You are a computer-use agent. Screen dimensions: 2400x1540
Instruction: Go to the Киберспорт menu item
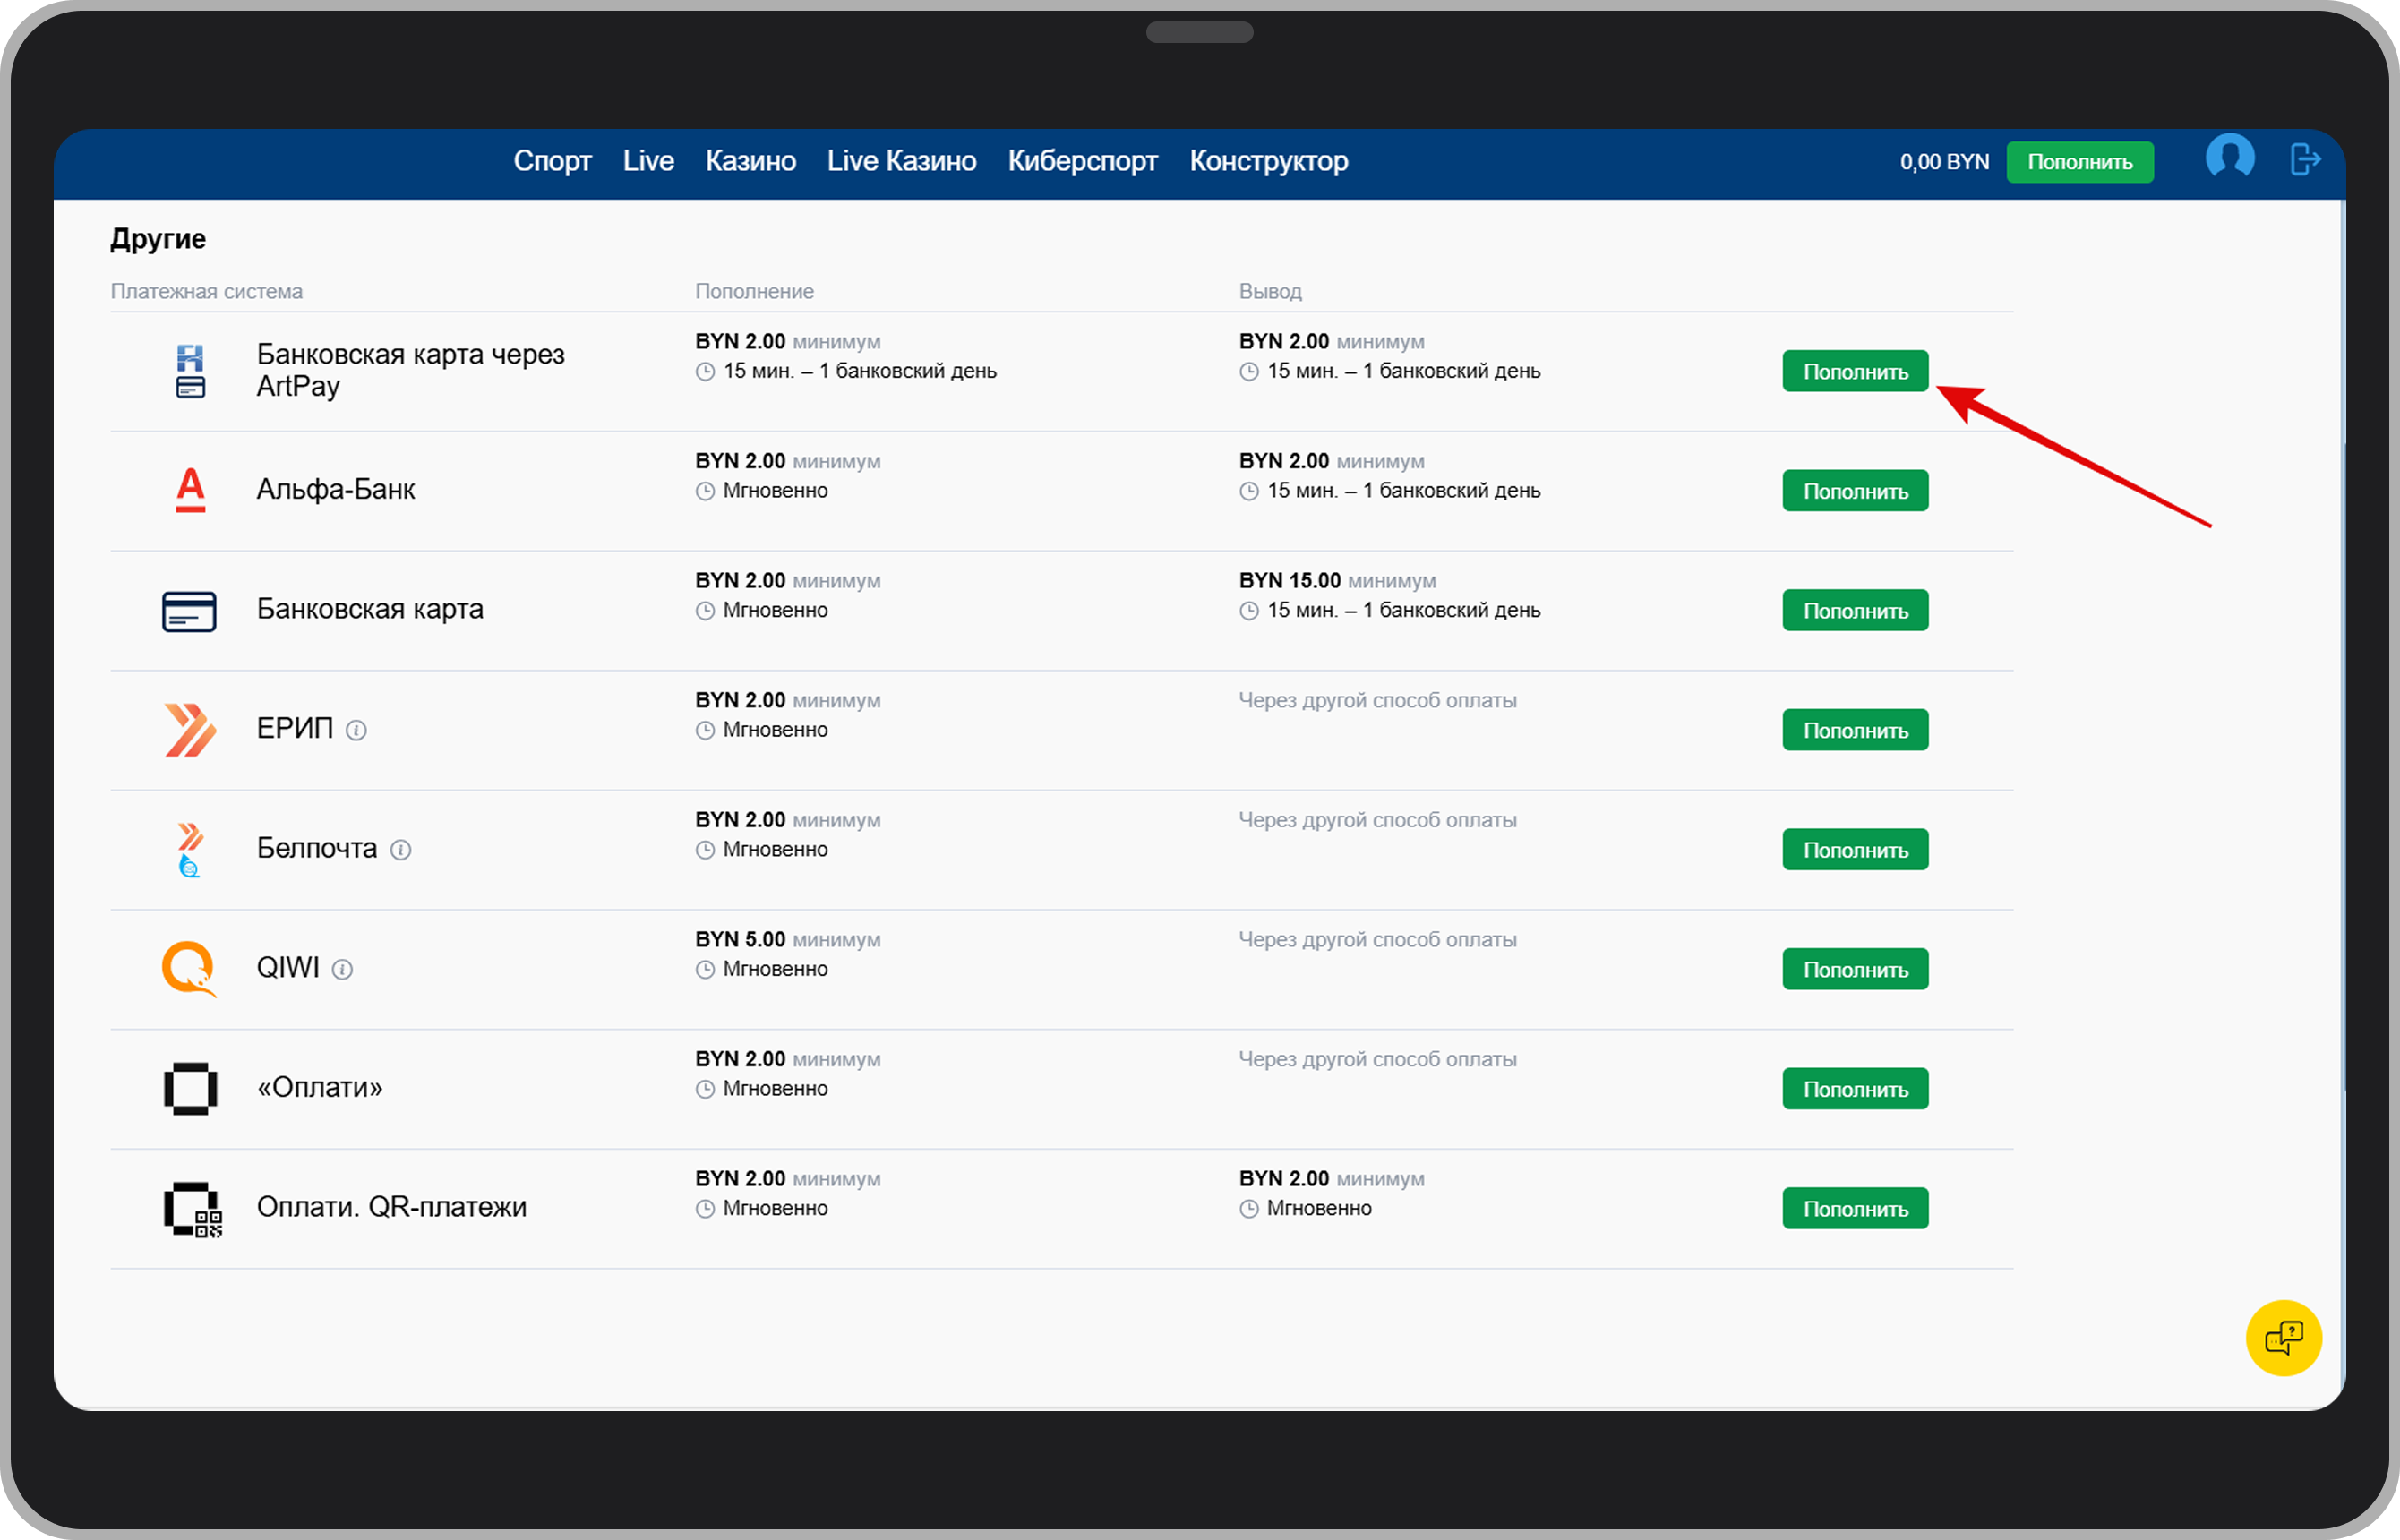pyautogui.click(x=1082, y=161)
